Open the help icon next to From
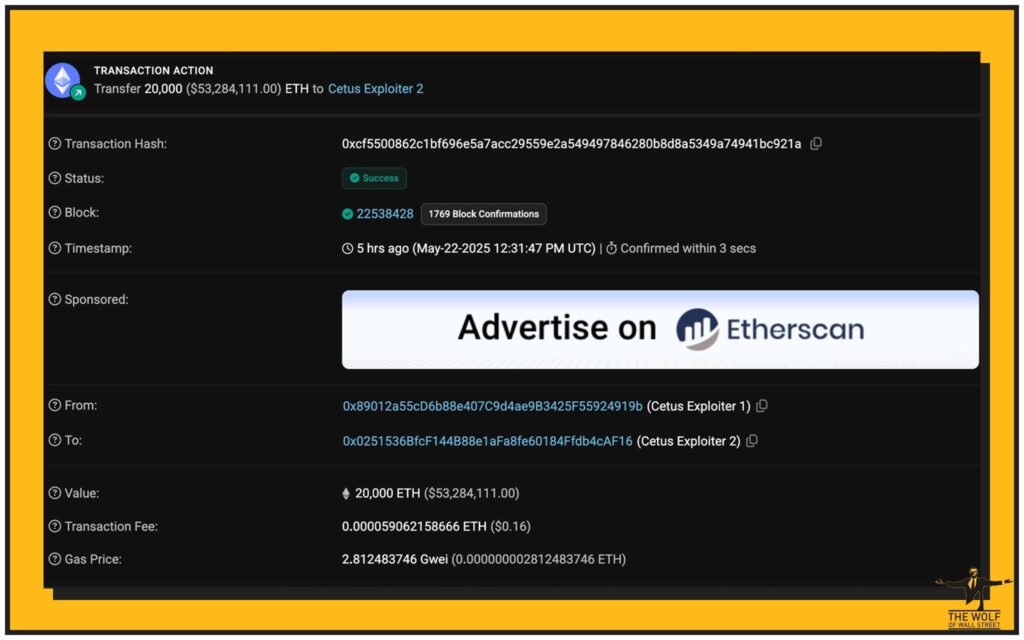The image size is (1024, 640). coord(55,405)
